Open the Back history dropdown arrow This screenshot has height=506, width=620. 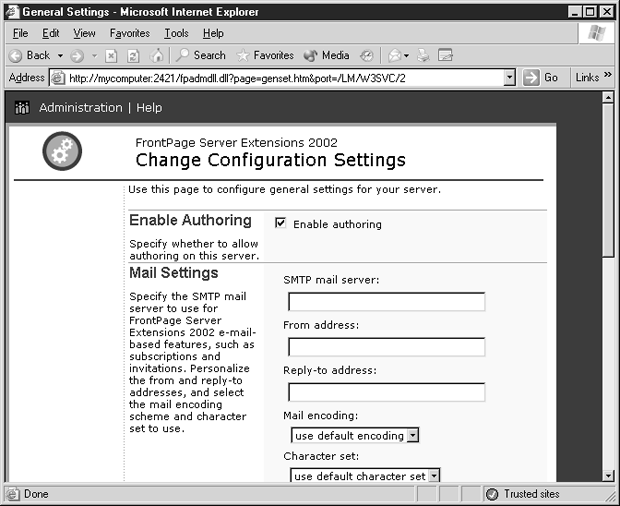(60, 56)
